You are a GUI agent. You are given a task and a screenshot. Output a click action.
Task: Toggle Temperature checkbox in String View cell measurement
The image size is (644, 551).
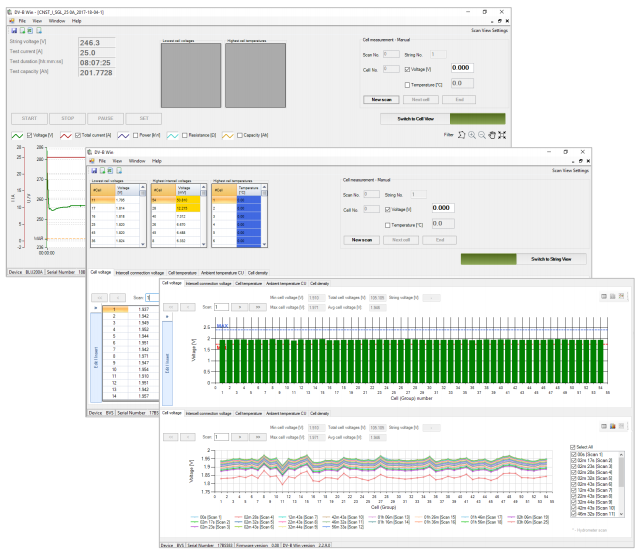point(407,85)
